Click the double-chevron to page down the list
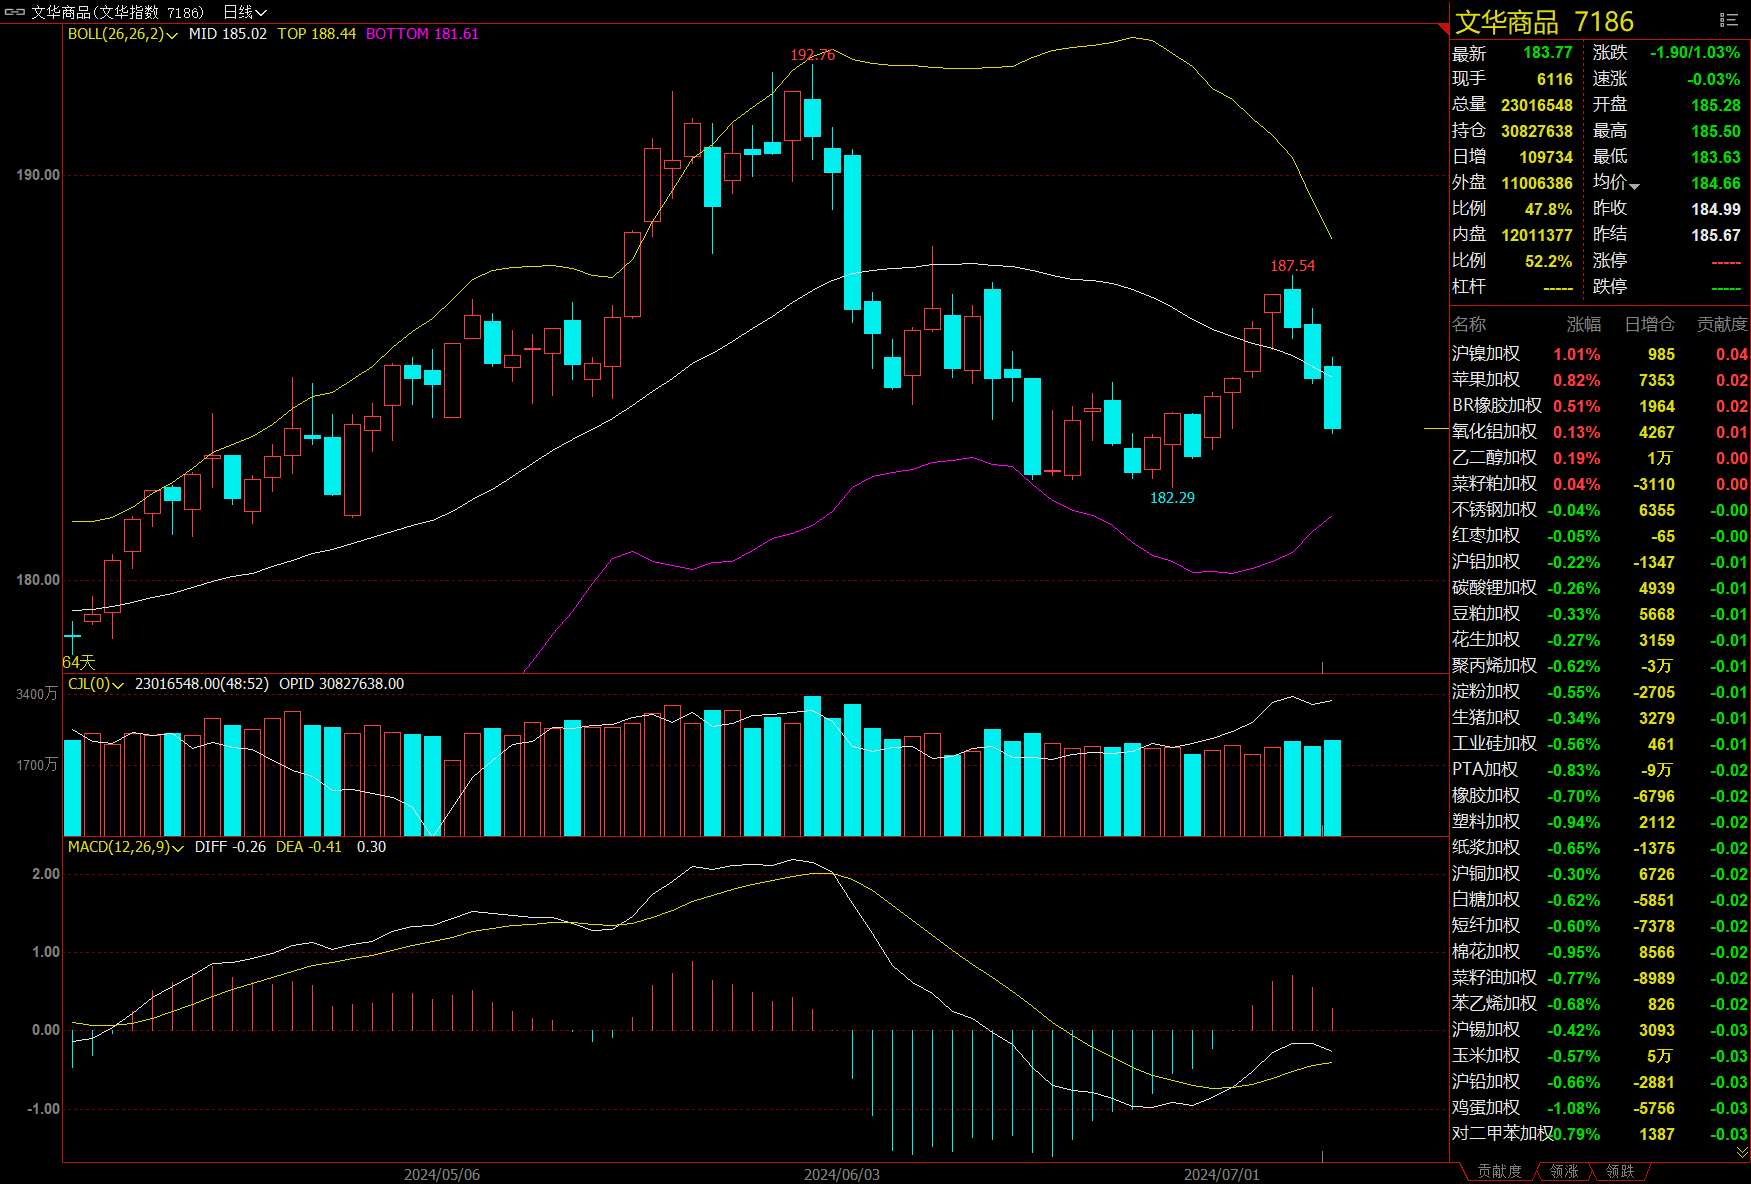Screen dimensions: 1751x1184 [1742, 1152]
